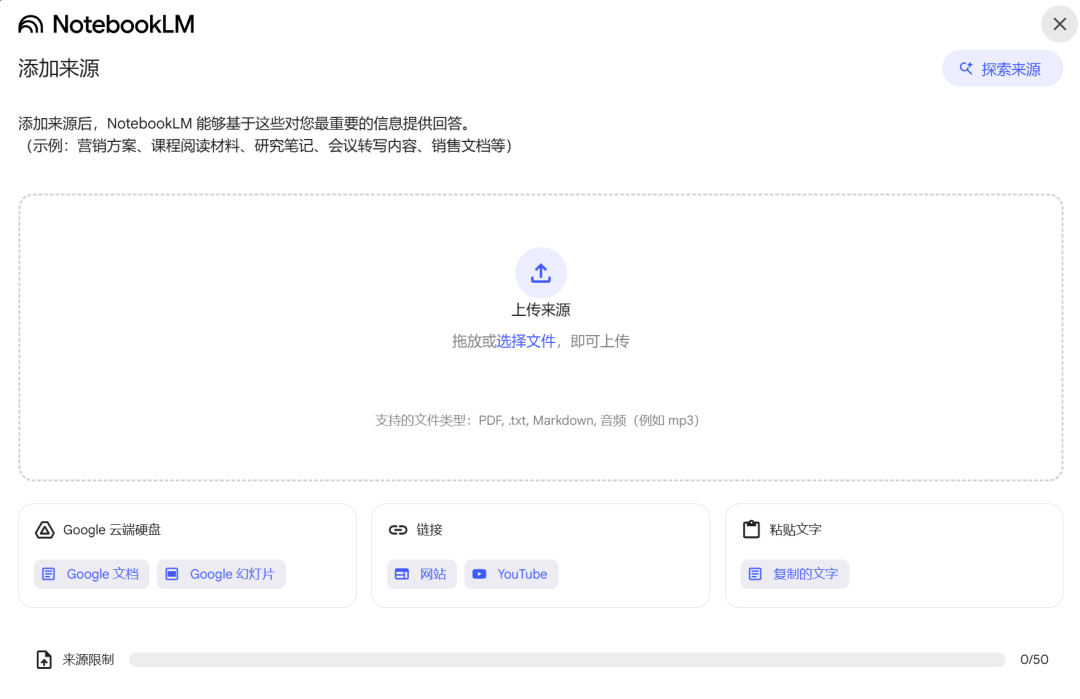
Task: Open the 探索来源 button
Action: [1002, 69]
